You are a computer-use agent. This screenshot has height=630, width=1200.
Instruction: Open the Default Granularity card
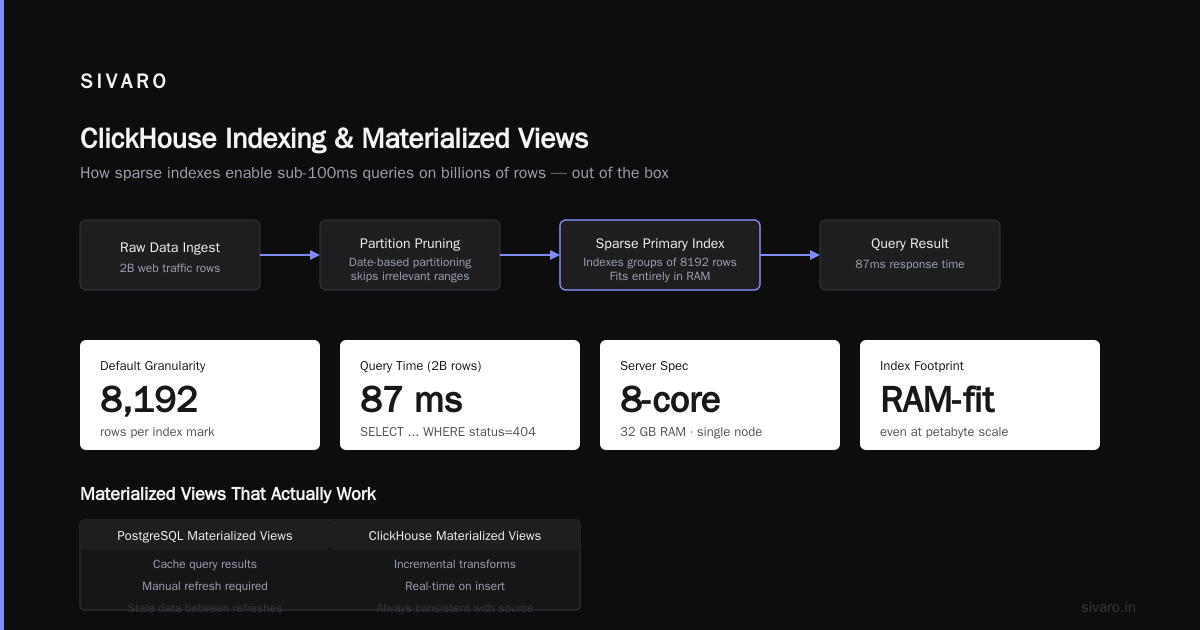[x=200, y=395]
